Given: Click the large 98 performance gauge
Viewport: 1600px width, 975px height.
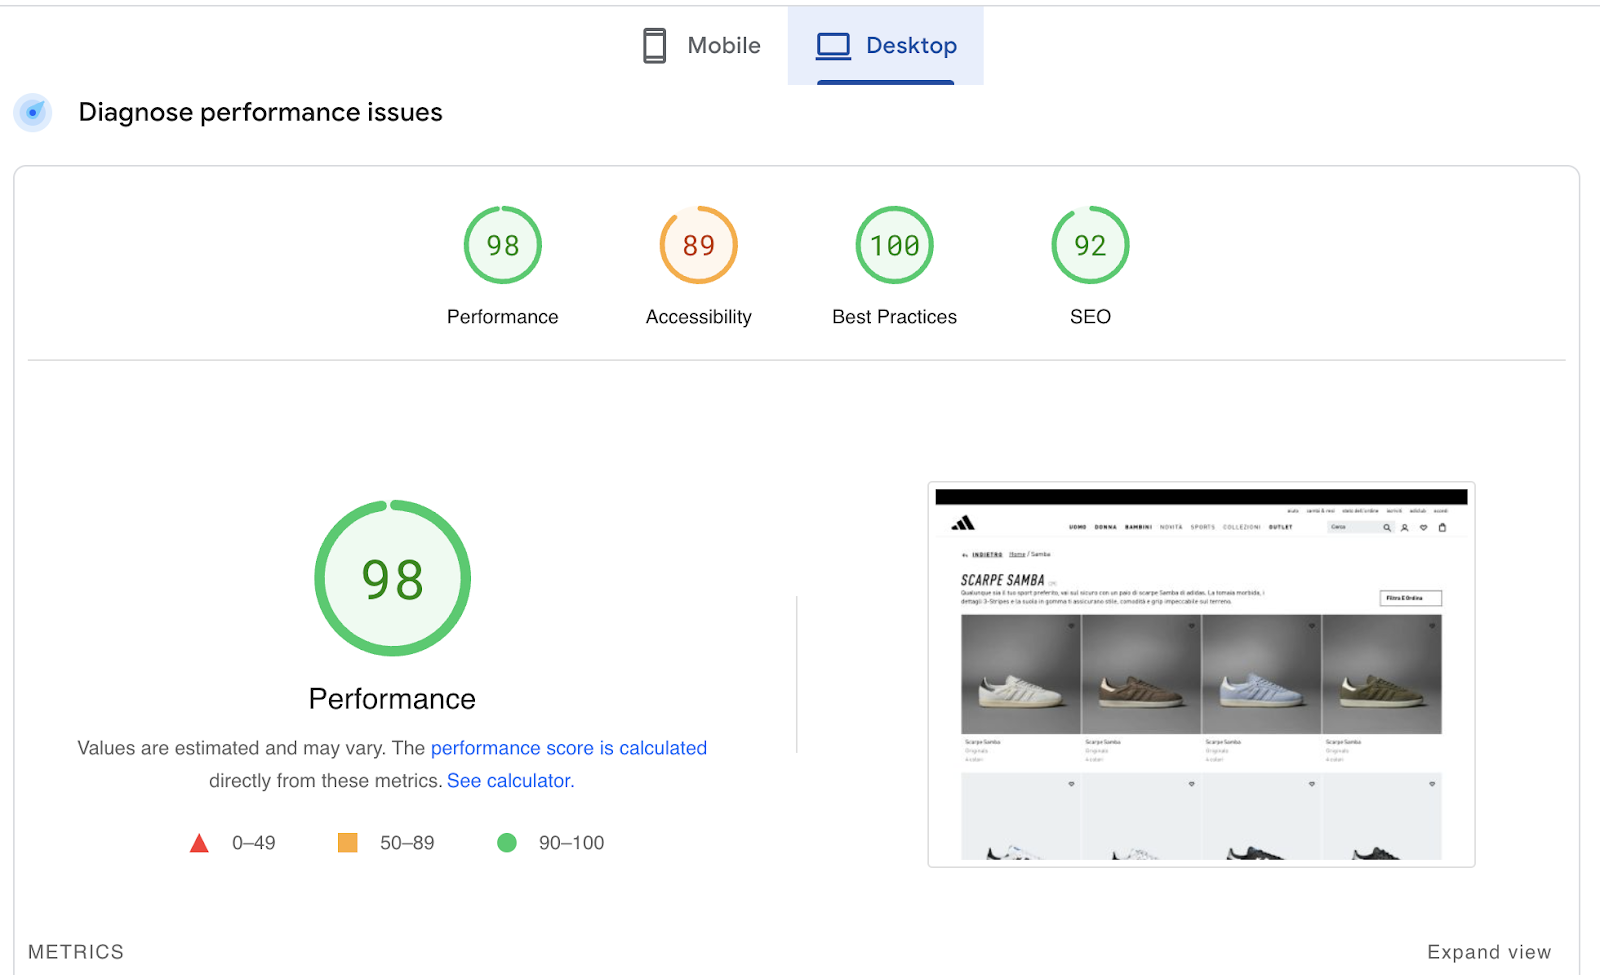Looking at the screenshot, I should (x=393, y=578).
